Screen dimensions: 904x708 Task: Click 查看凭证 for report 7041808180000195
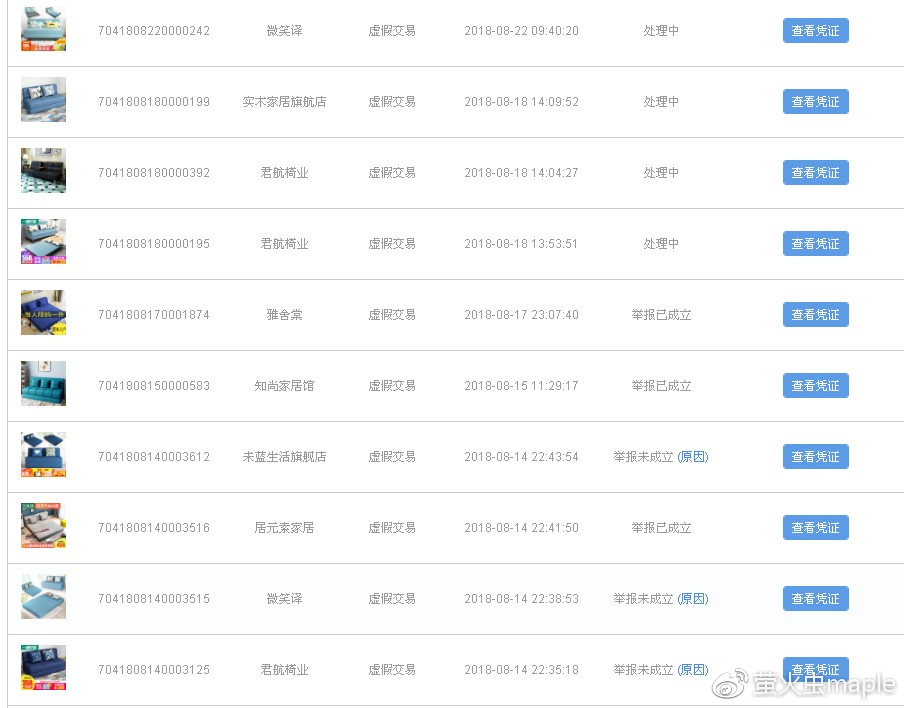pyautogui.click(x=815, y=243)
